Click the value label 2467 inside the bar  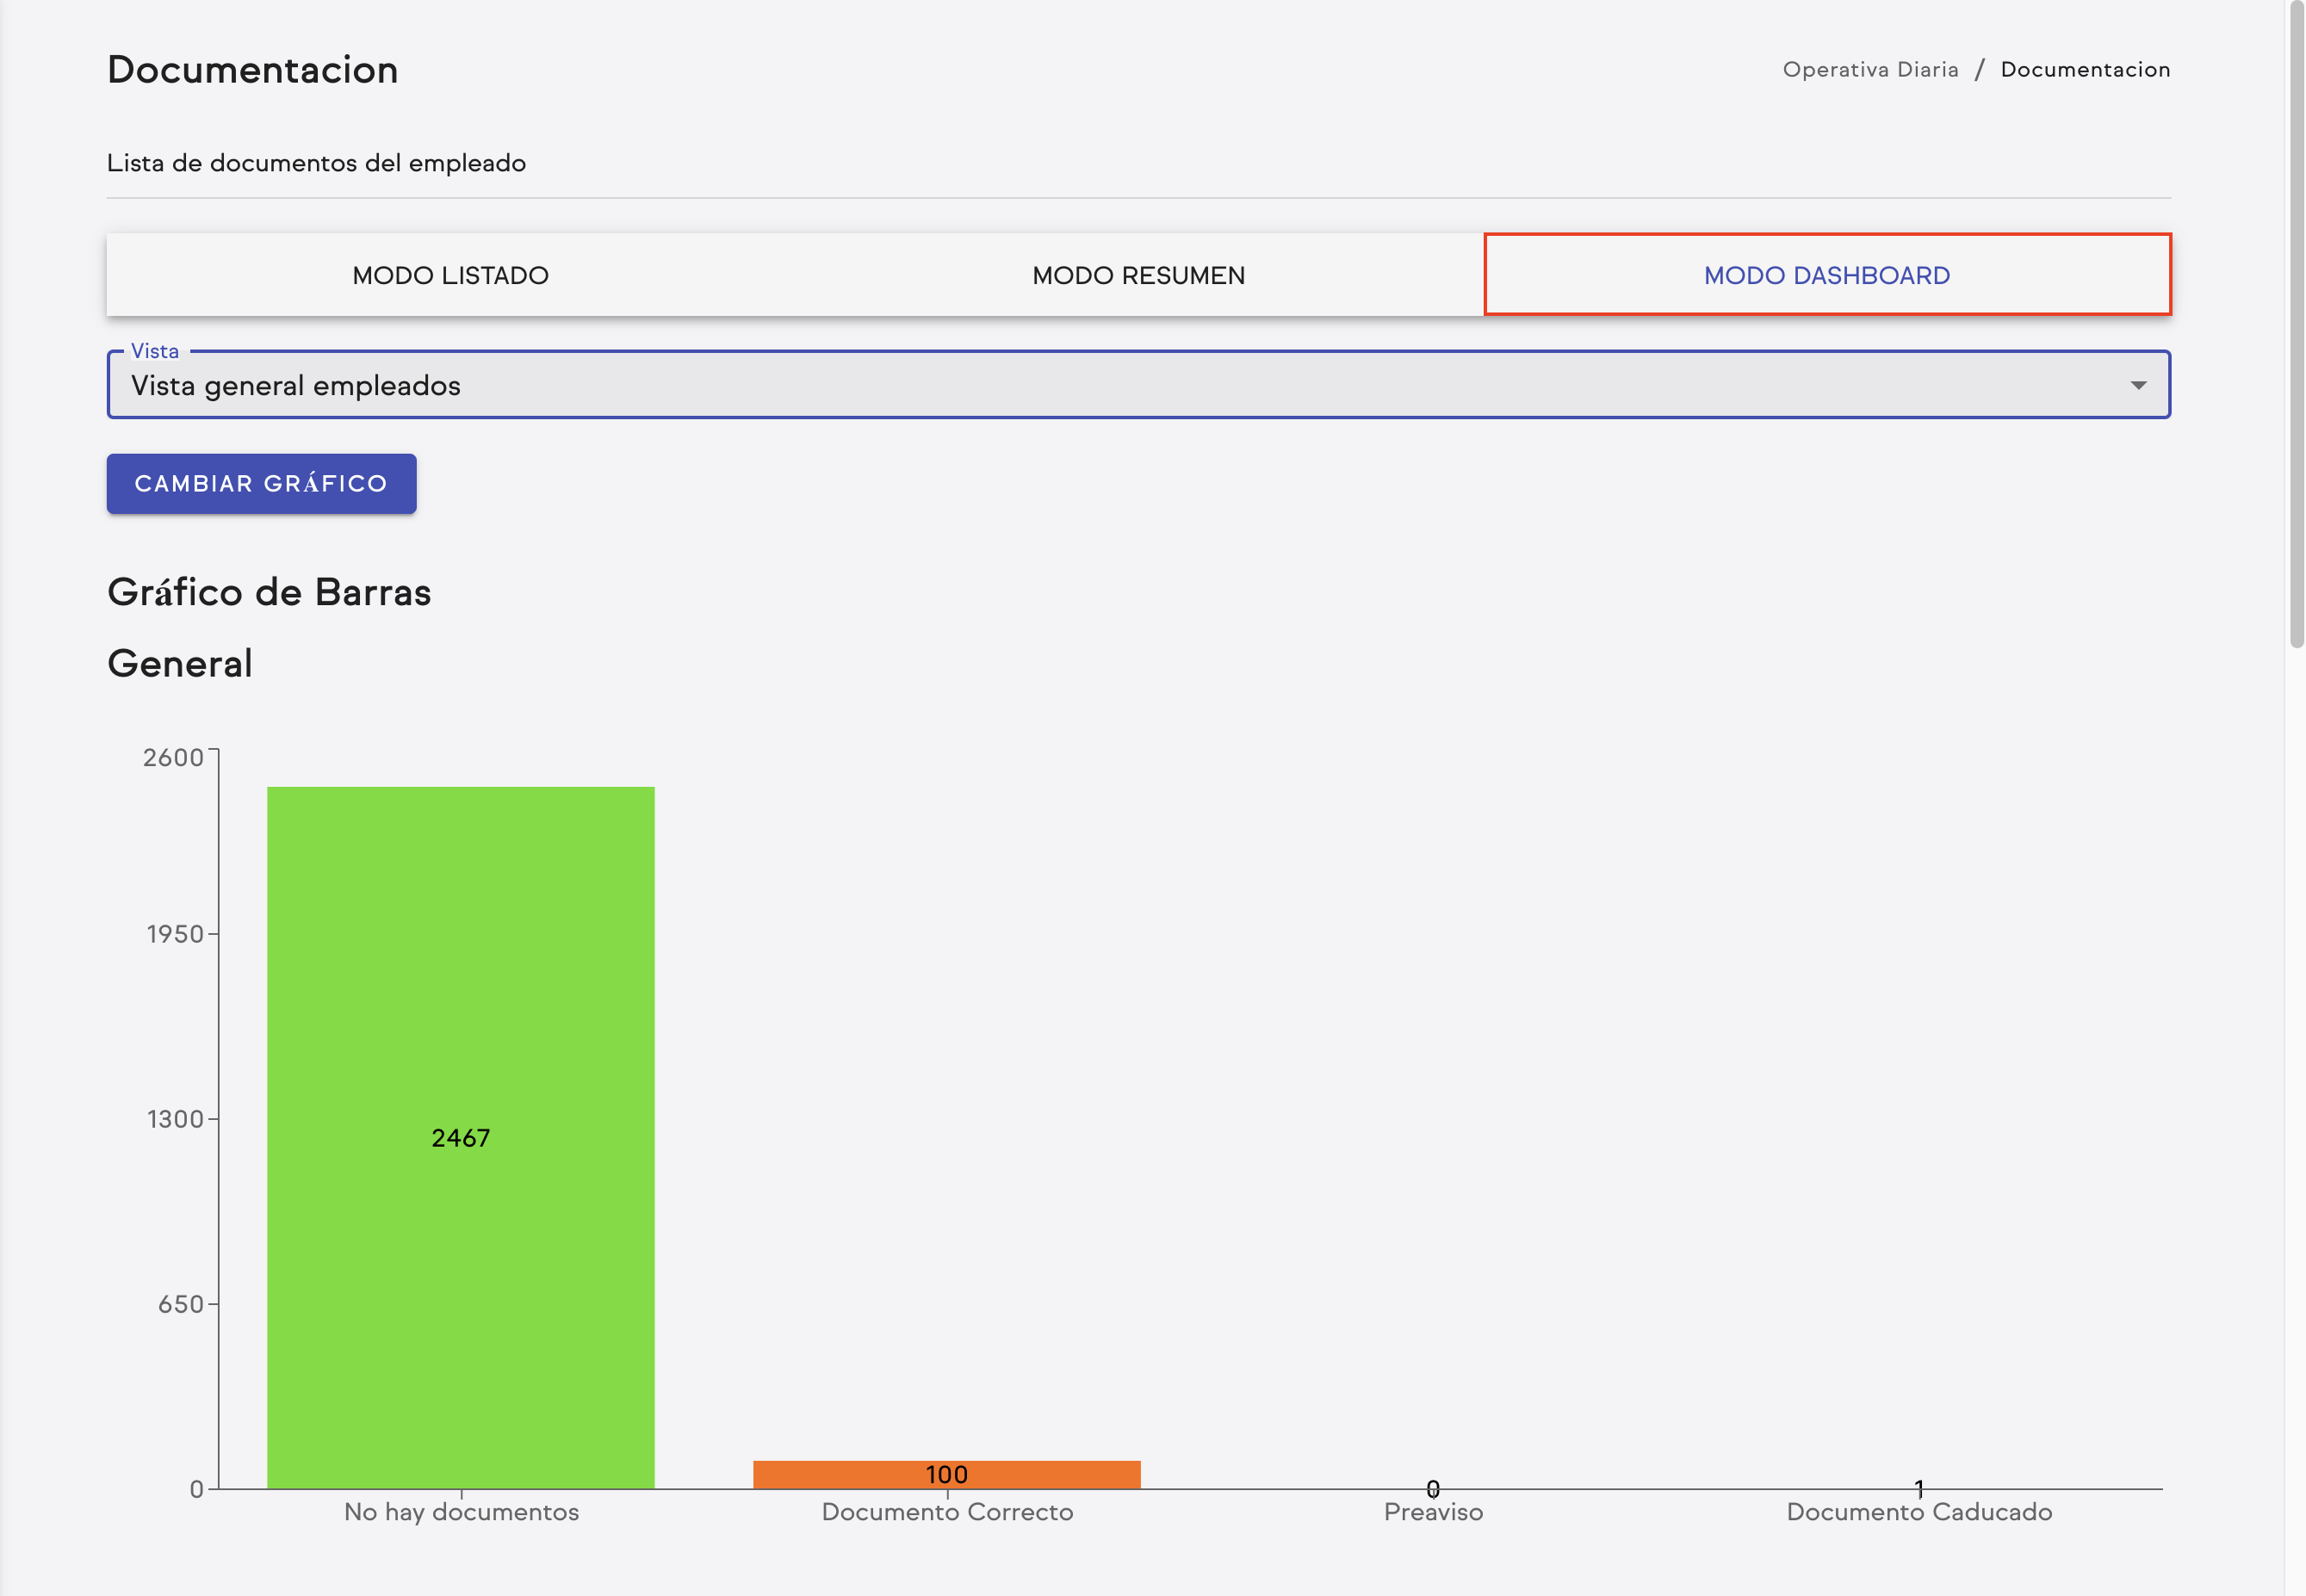point(460,1138)
